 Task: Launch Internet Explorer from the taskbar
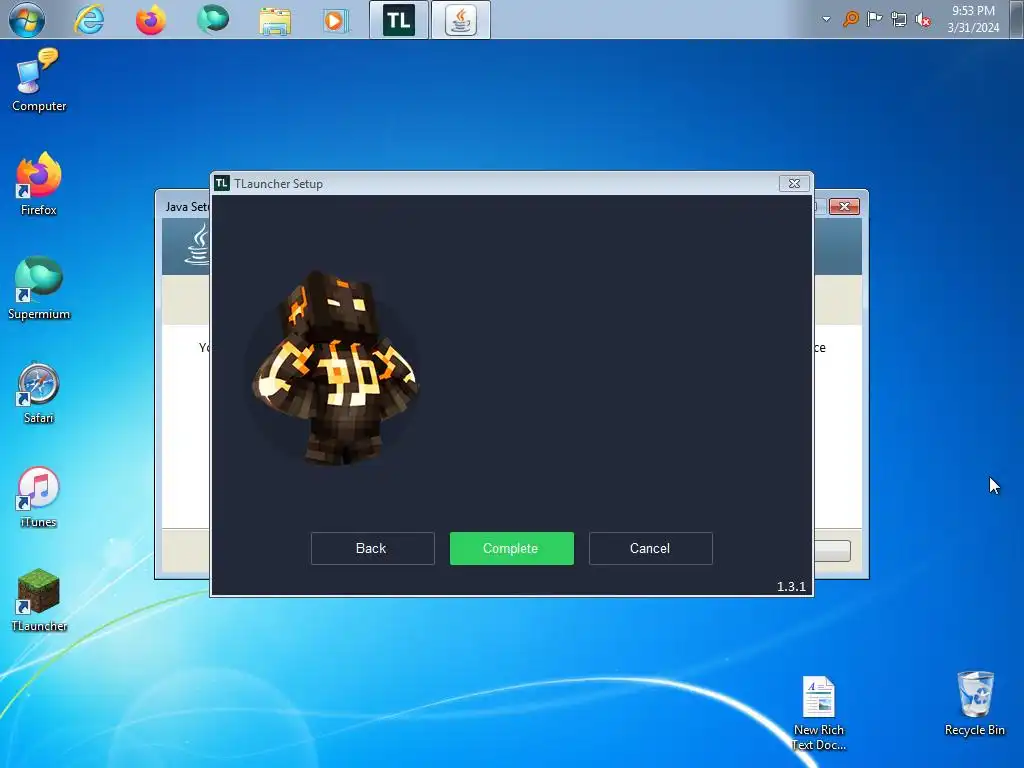click(x=89, y=20)
